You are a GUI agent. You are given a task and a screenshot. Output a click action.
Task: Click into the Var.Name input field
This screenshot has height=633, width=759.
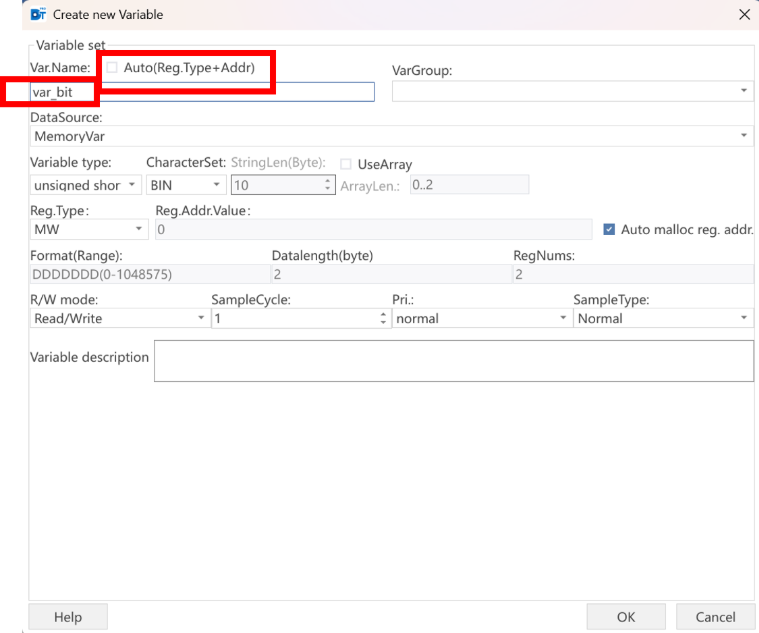click(x=202, y=92)
